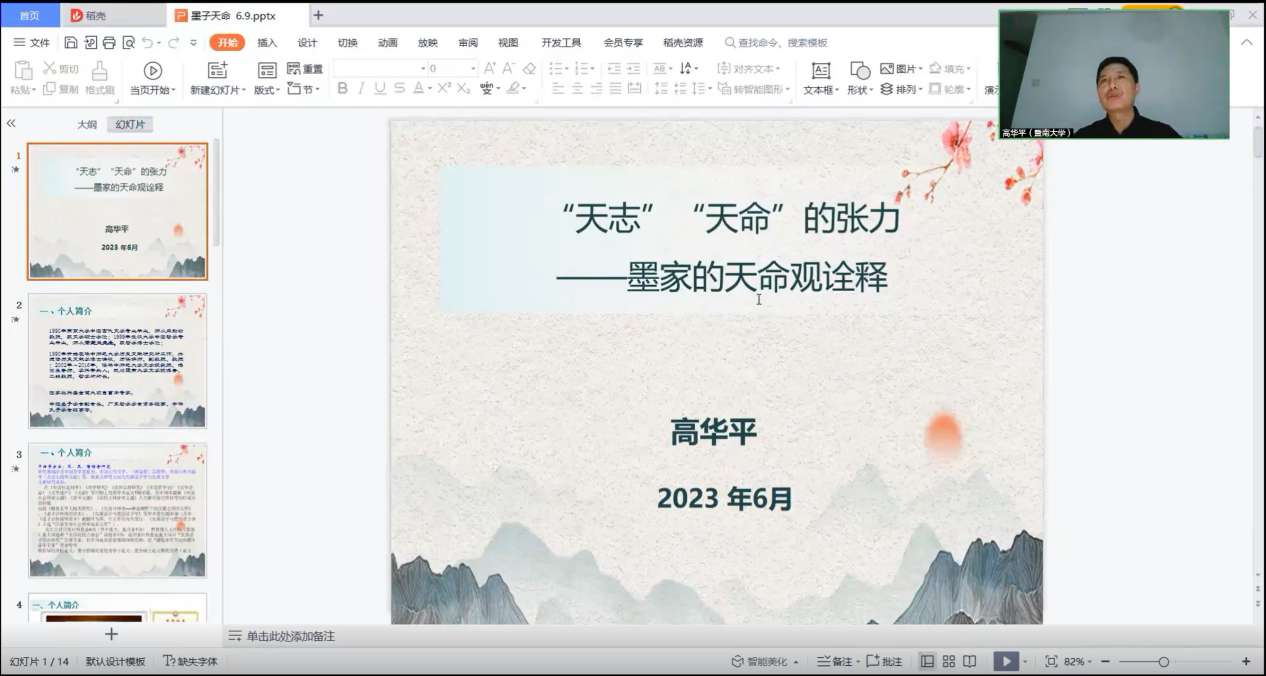Viewport: 1266px width, 676px height.
Task: Open the Insert (插入) ribbon tab
Action: coord(267,43)
